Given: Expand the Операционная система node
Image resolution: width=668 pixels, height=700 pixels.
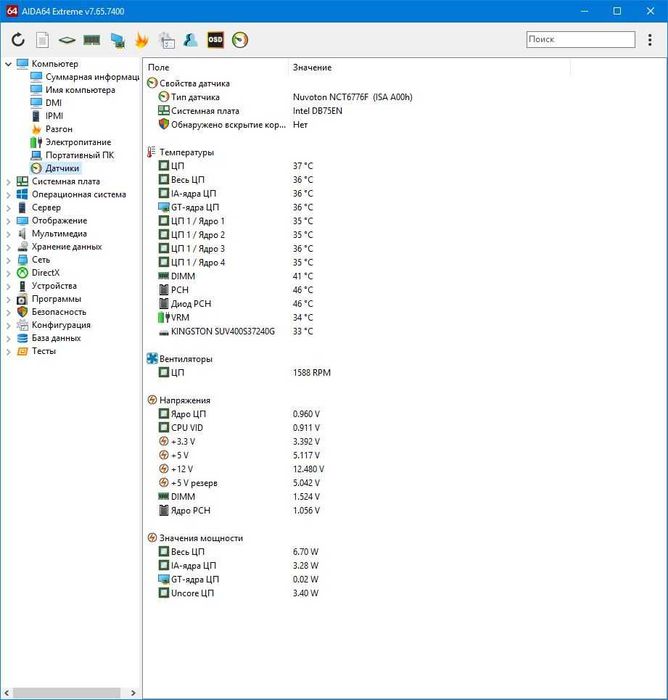Looking at the screenshot, I should click(8, 195).
